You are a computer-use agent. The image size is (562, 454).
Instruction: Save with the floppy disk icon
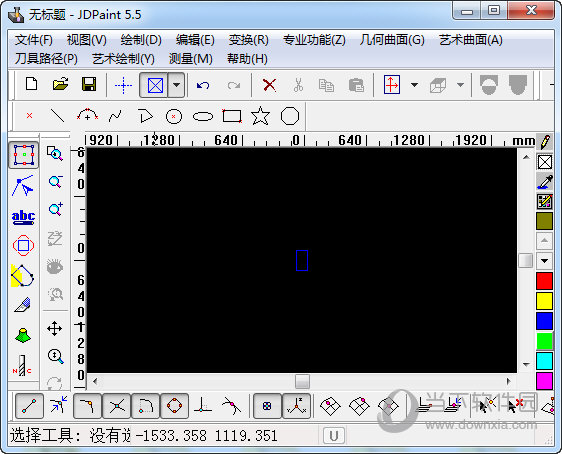[89, 85]
